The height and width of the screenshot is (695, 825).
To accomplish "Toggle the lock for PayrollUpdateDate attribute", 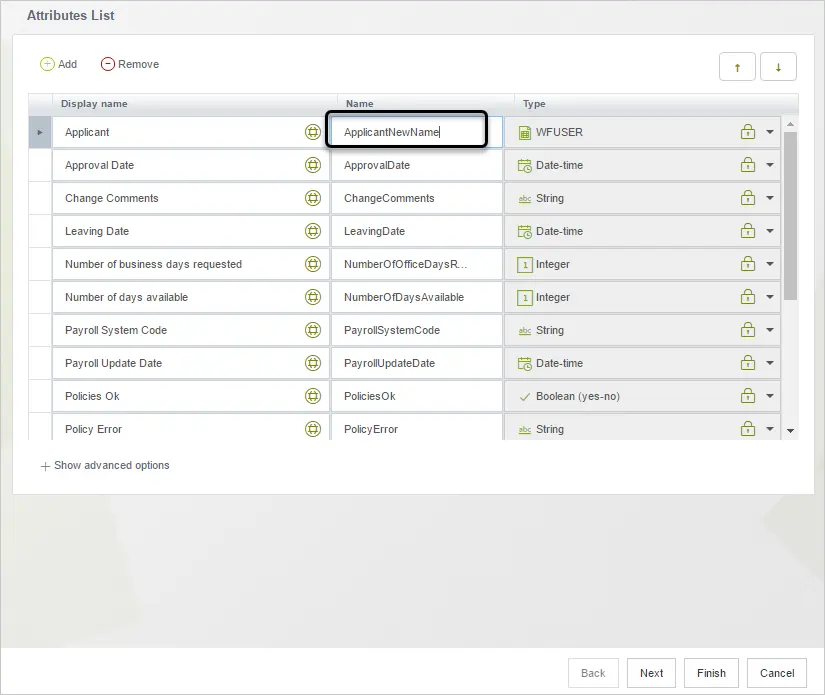I will point(748,362).
